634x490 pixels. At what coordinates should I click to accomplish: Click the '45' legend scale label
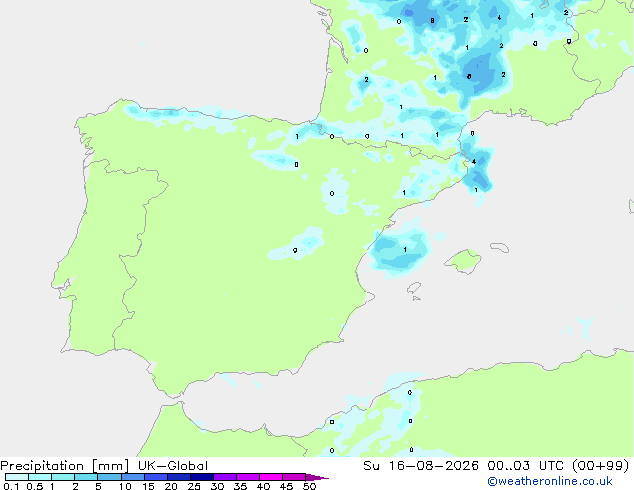tap(286, 486)
